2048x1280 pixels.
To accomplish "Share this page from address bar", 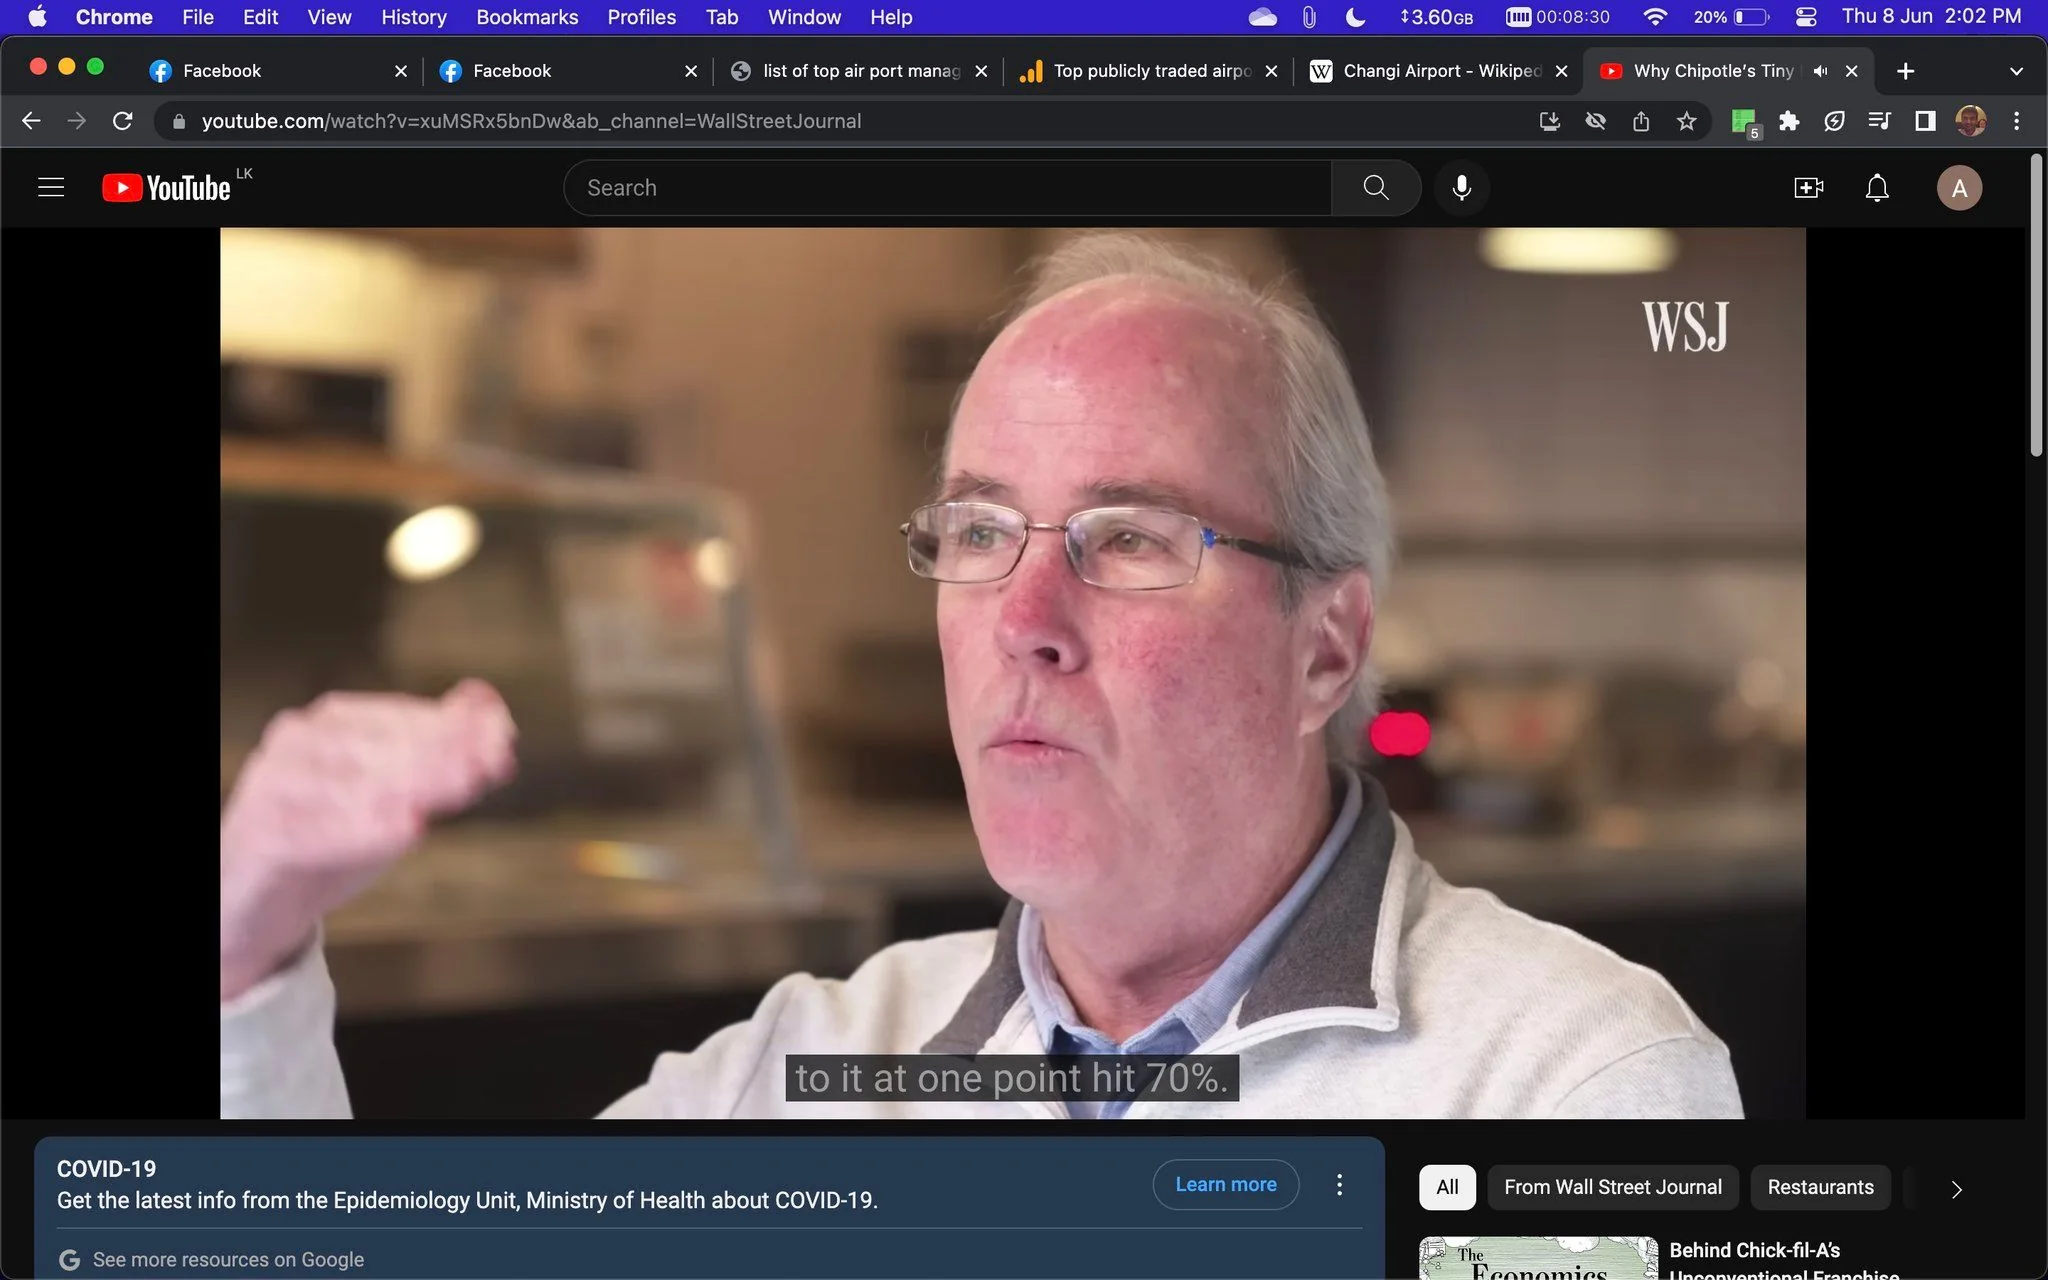I will pyautogui.click(x=1641, y=121).
